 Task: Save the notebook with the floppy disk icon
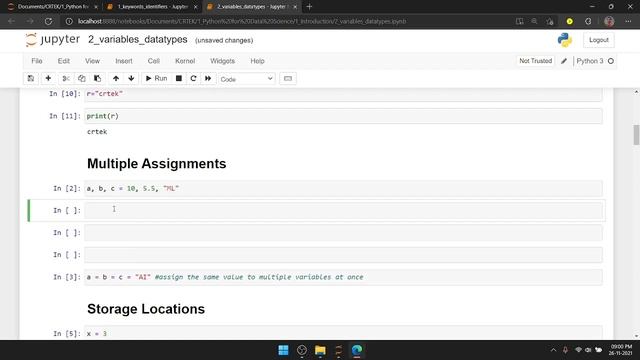tap(31, 78)
